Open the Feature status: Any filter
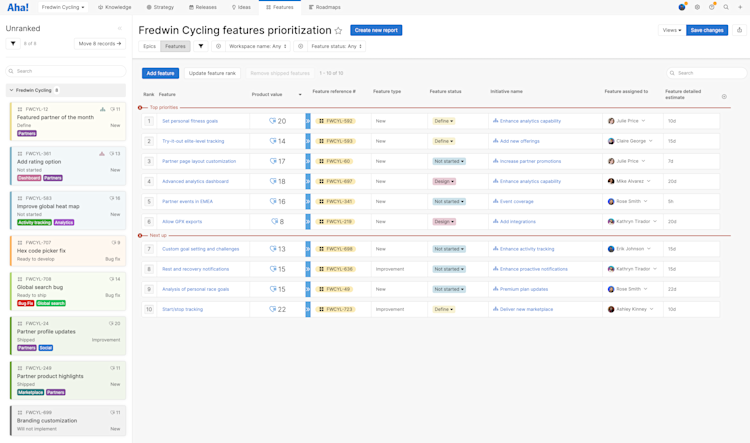This screenshot has width=750, height=443. [x=337, y=46]
